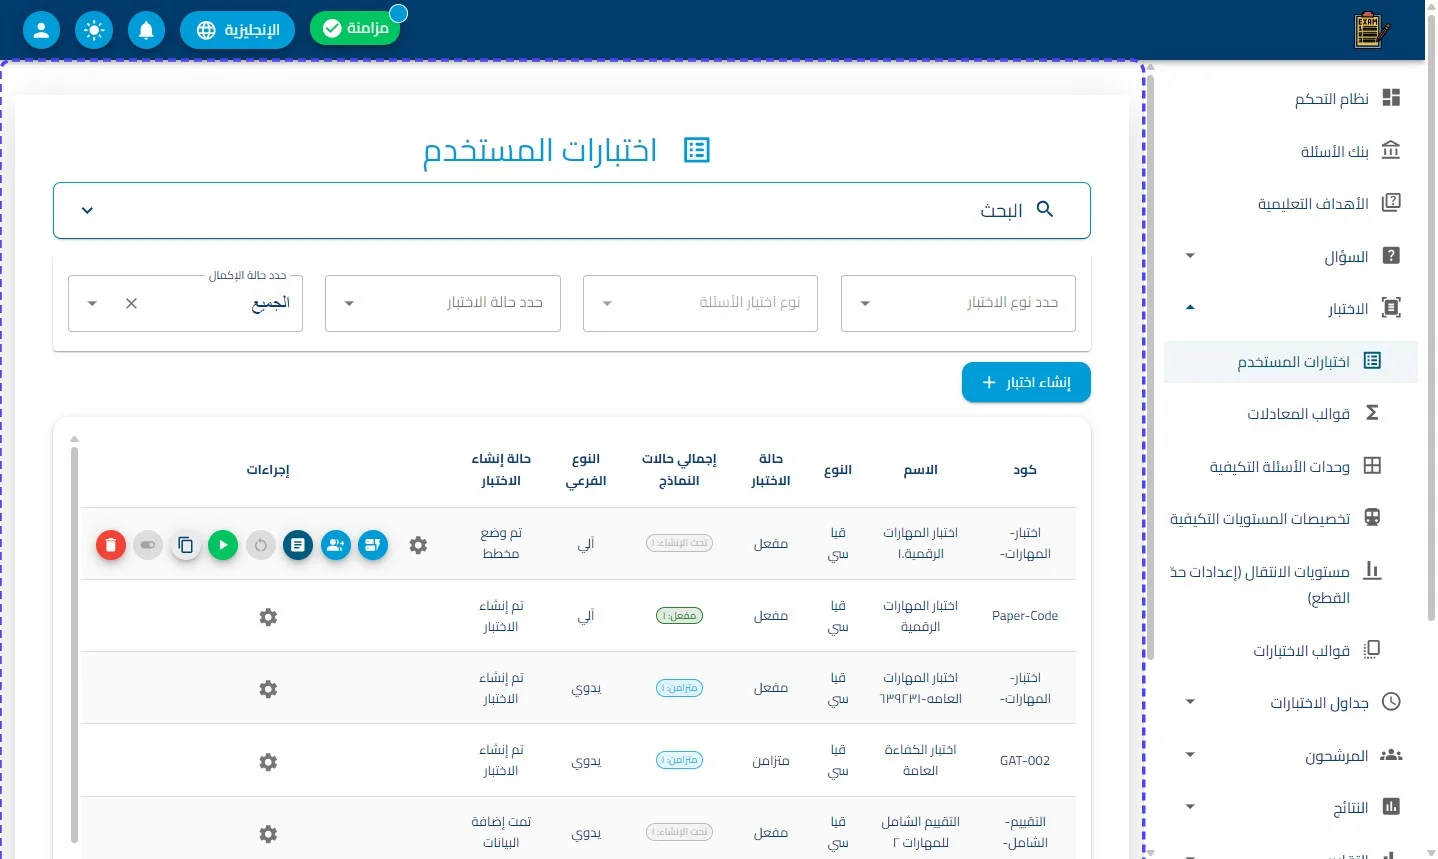Open قوالب المعادلات in sidebar
Viewport: 1438px width, 859px height.
click(x=1291, y=413)
